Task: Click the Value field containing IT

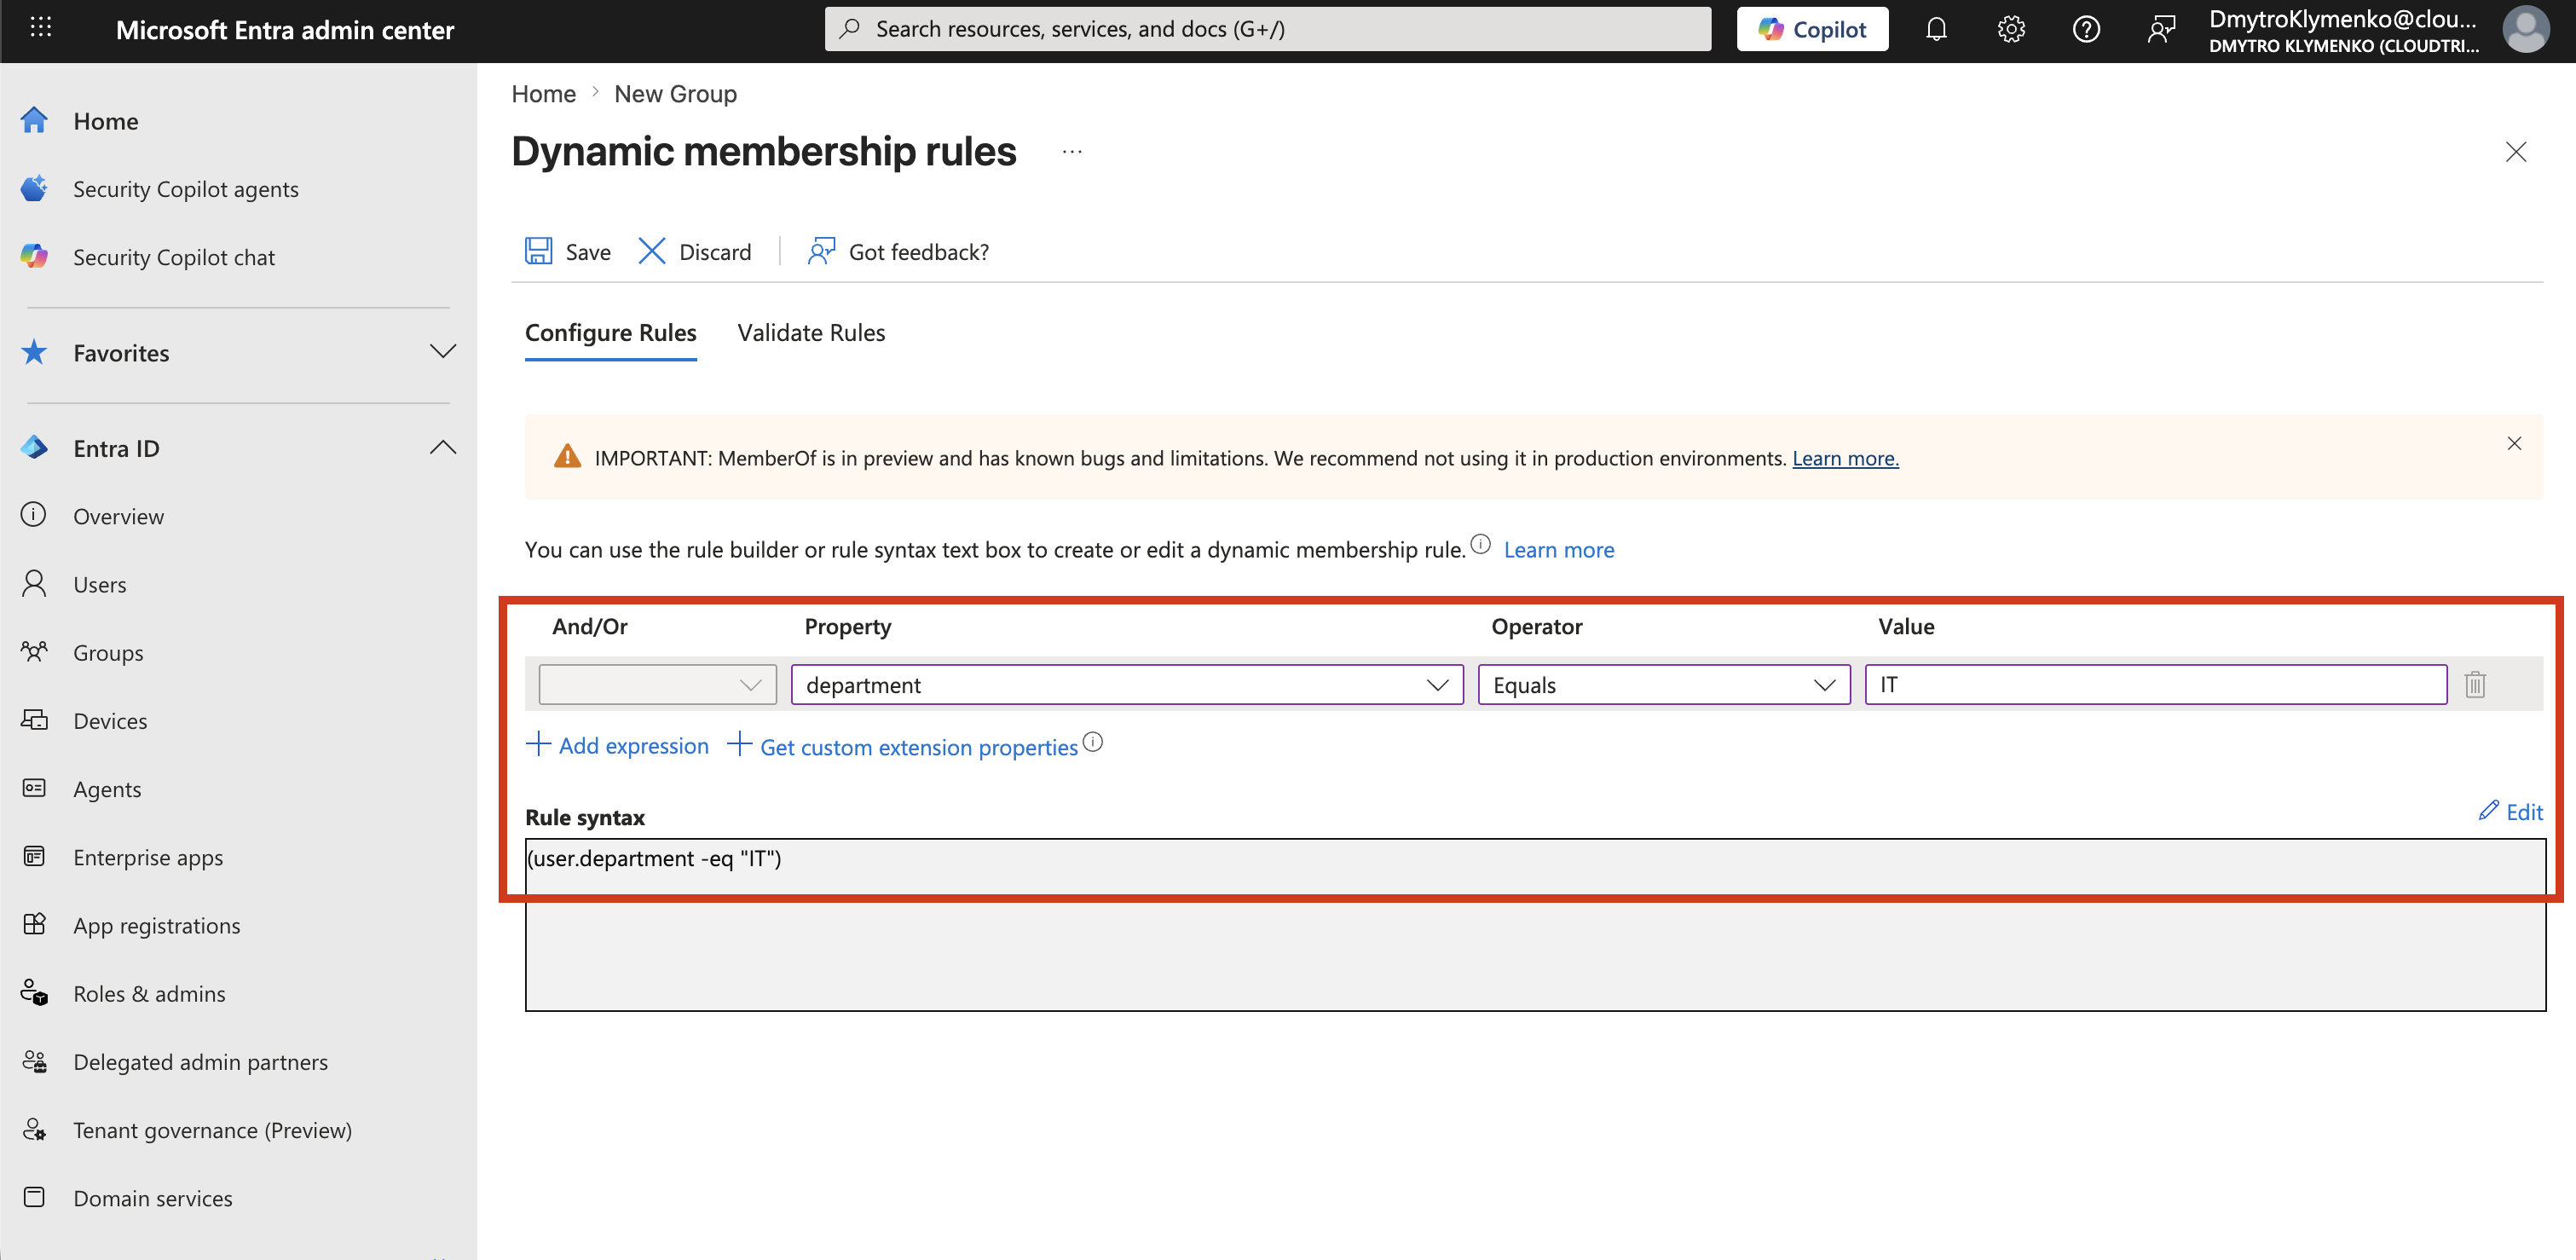Action: tap(2156, 685)
